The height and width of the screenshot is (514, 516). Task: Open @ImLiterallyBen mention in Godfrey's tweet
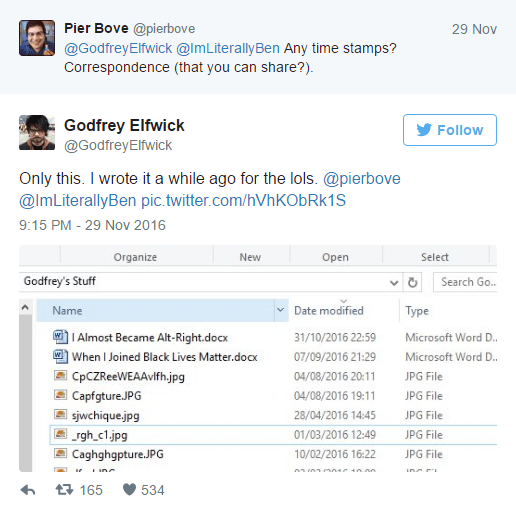[78, 201]
